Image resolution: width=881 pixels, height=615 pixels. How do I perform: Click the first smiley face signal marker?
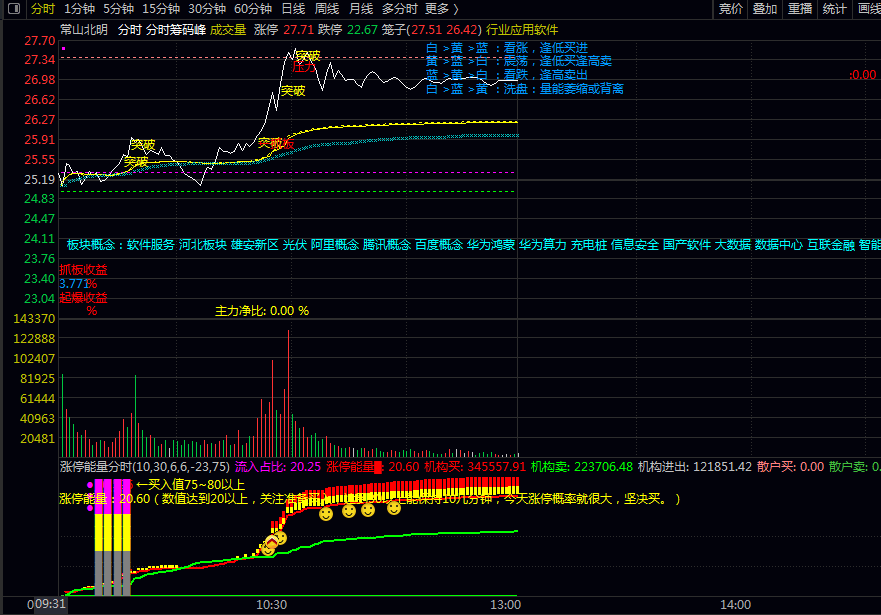(x=268, y=547)
